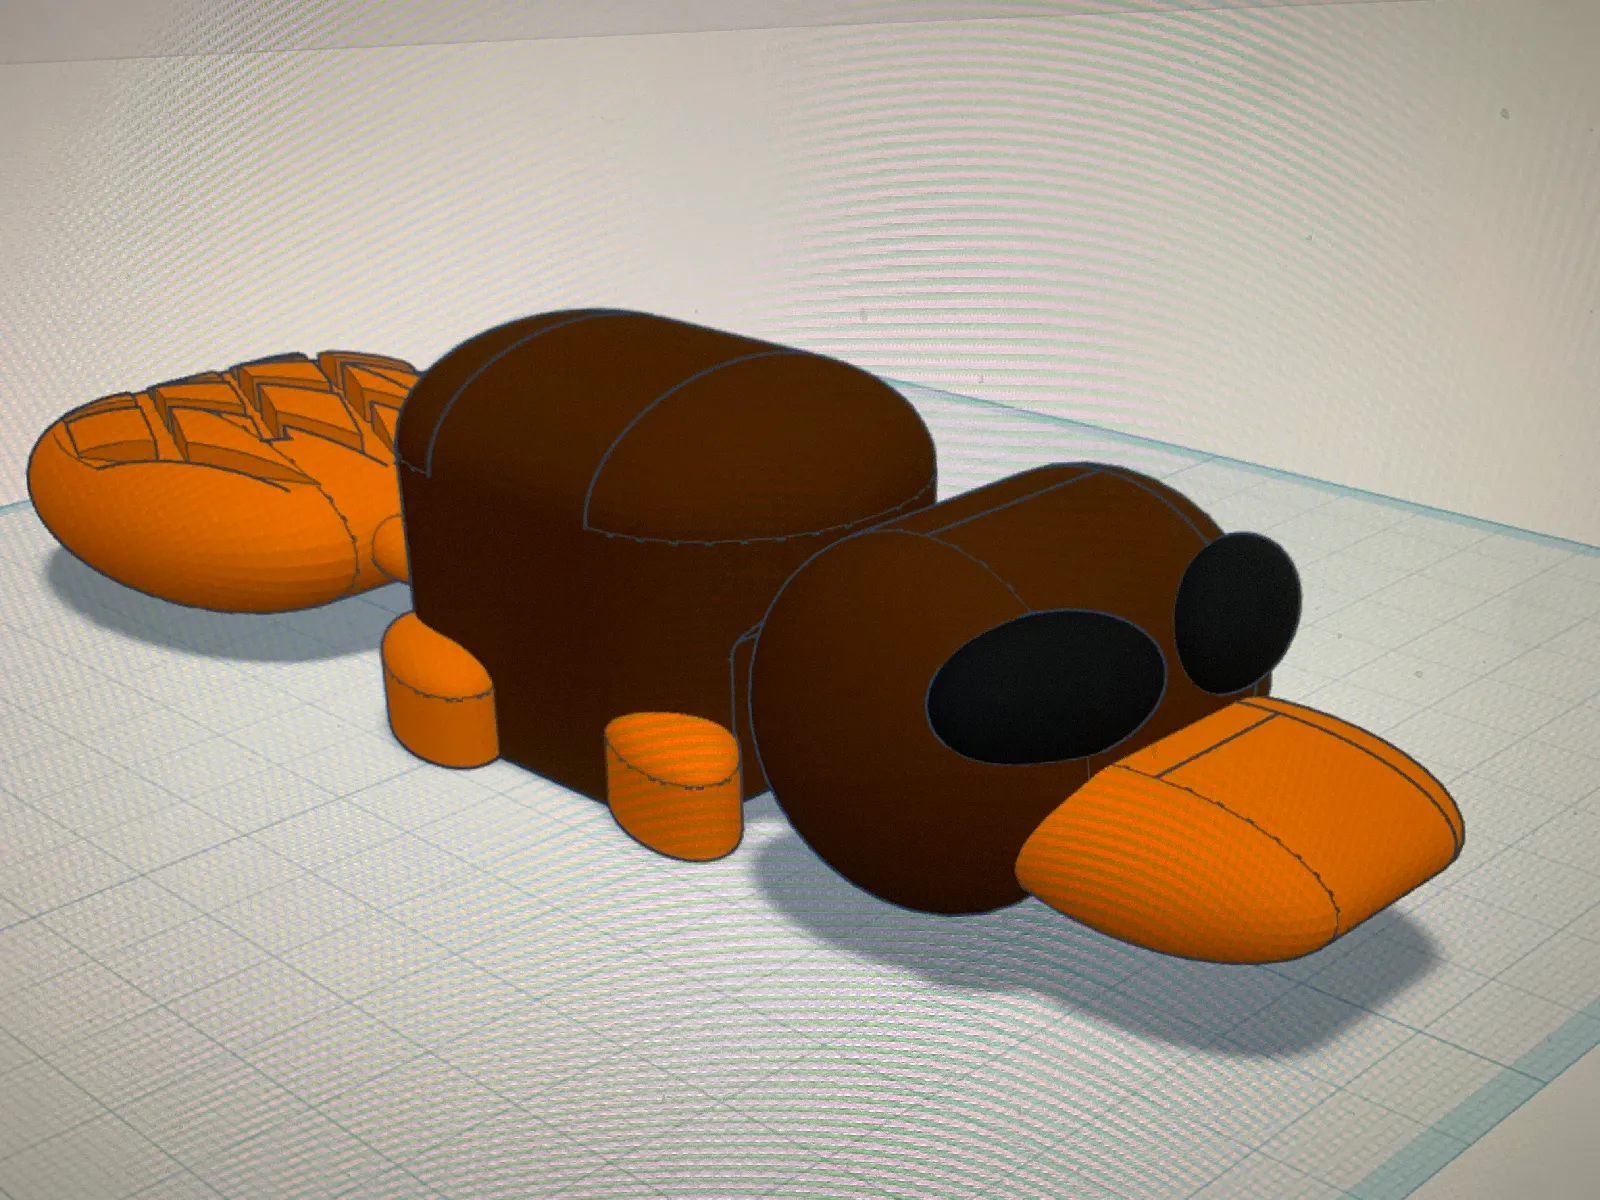Select the black eye on the far side
This screenshot has height=1200, width=1600.
[1238, 613]
